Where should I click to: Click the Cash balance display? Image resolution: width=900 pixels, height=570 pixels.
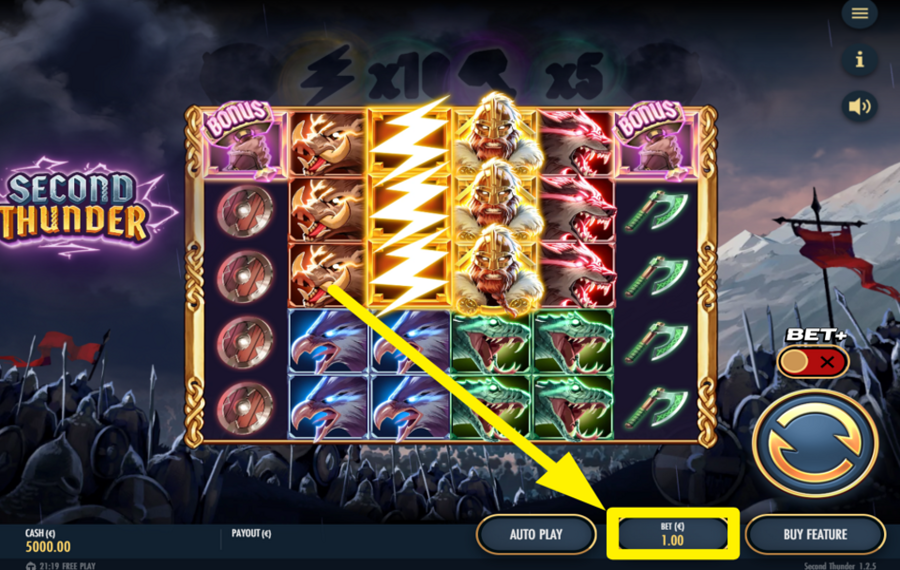click(48, 541)
